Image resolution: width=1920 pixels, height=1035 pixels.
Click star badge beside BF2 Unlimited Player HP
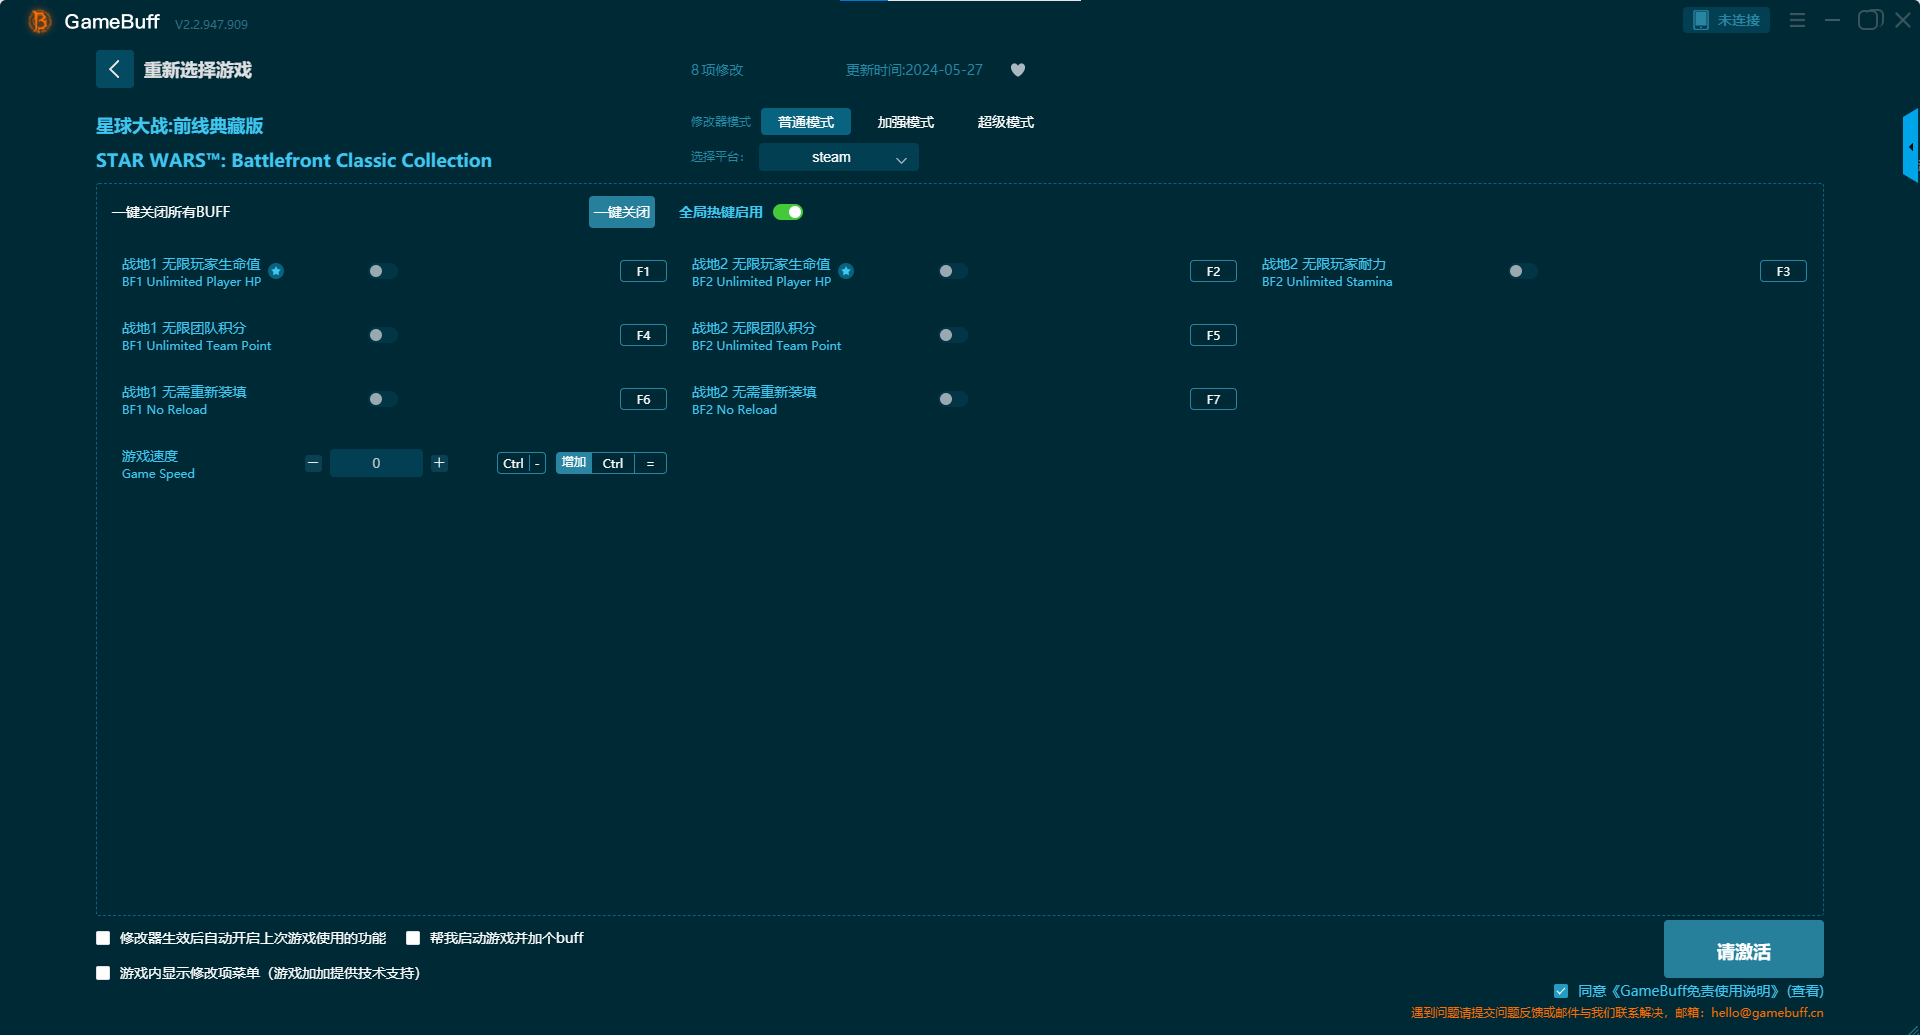point(846,271)
